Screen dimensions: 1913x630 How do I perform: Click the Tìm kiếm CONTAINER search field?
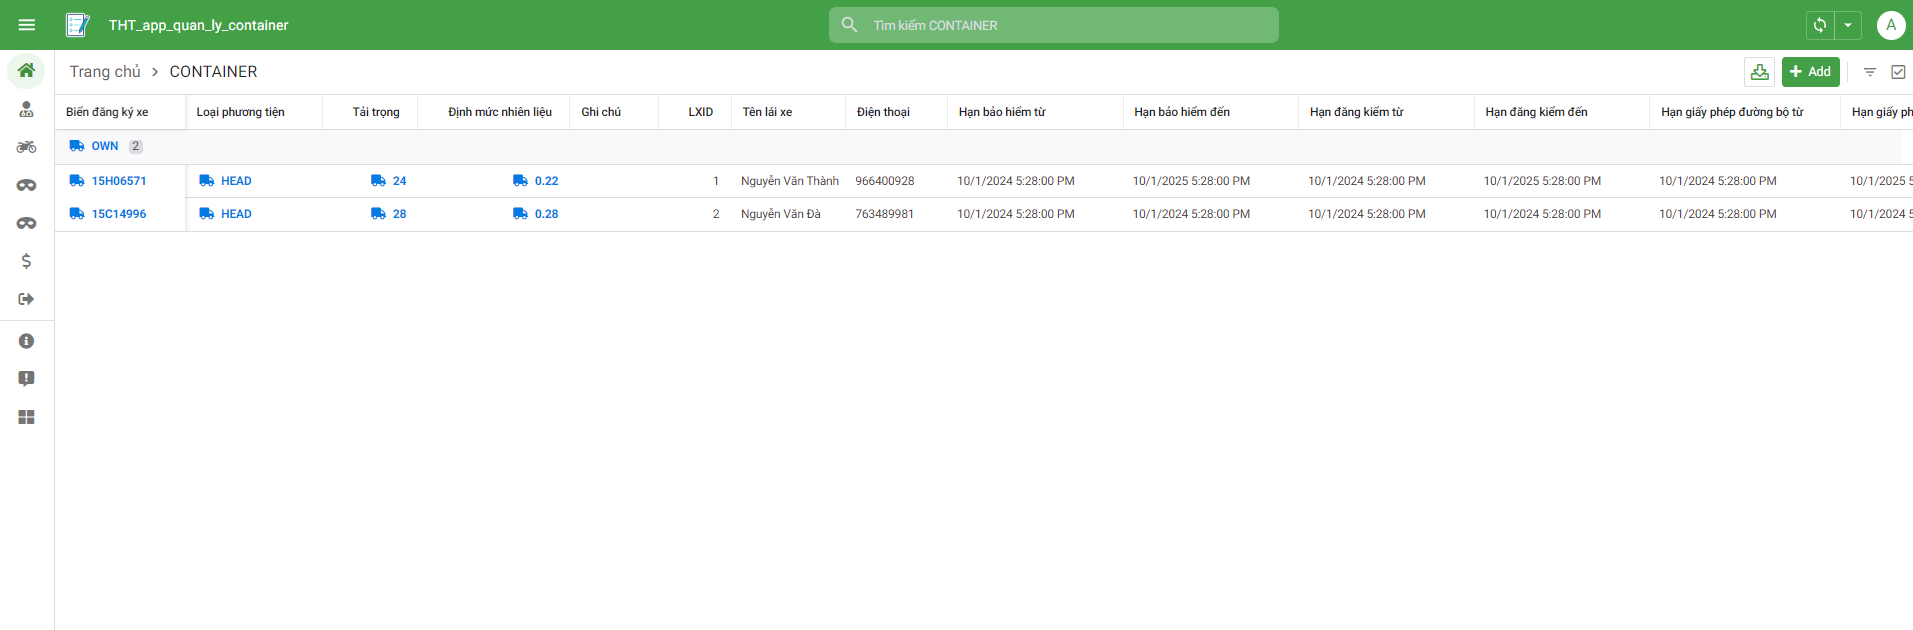click(1053, 25)
